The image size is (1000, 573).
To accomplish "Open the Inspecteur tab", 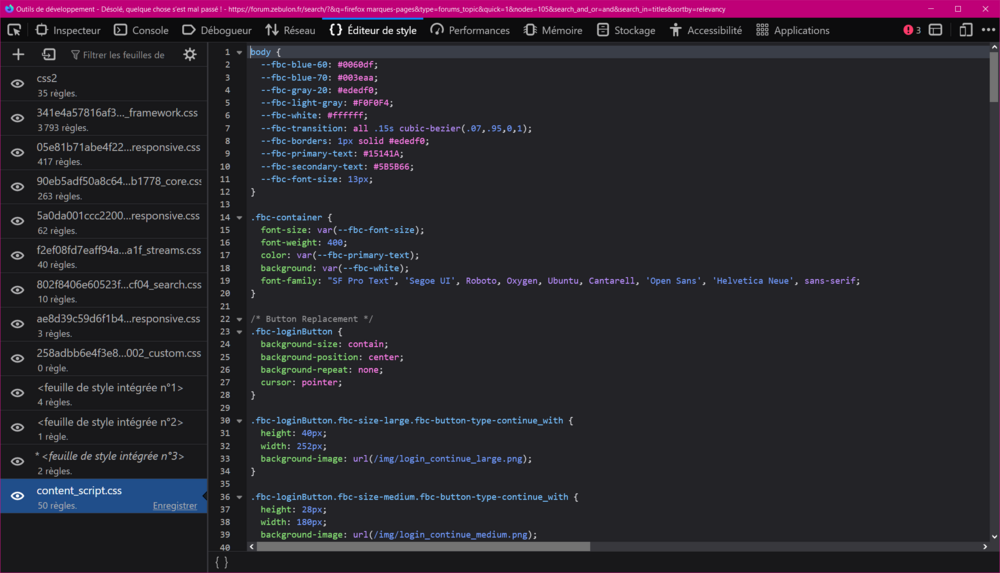I will [68, 30].
